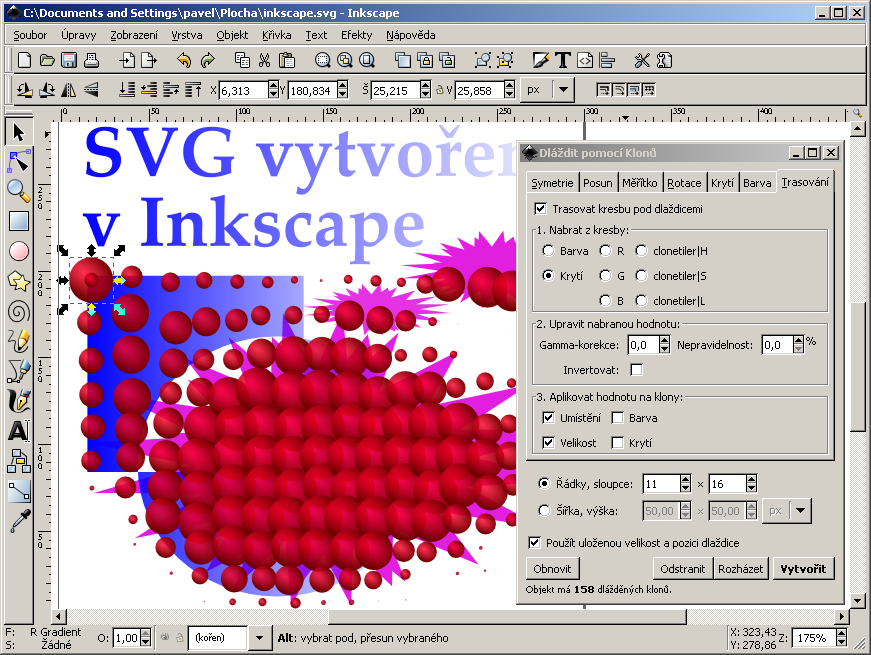Select the Bezier pen tool
Viewport: 871px width, 655px height.
[x=19, y=371]
